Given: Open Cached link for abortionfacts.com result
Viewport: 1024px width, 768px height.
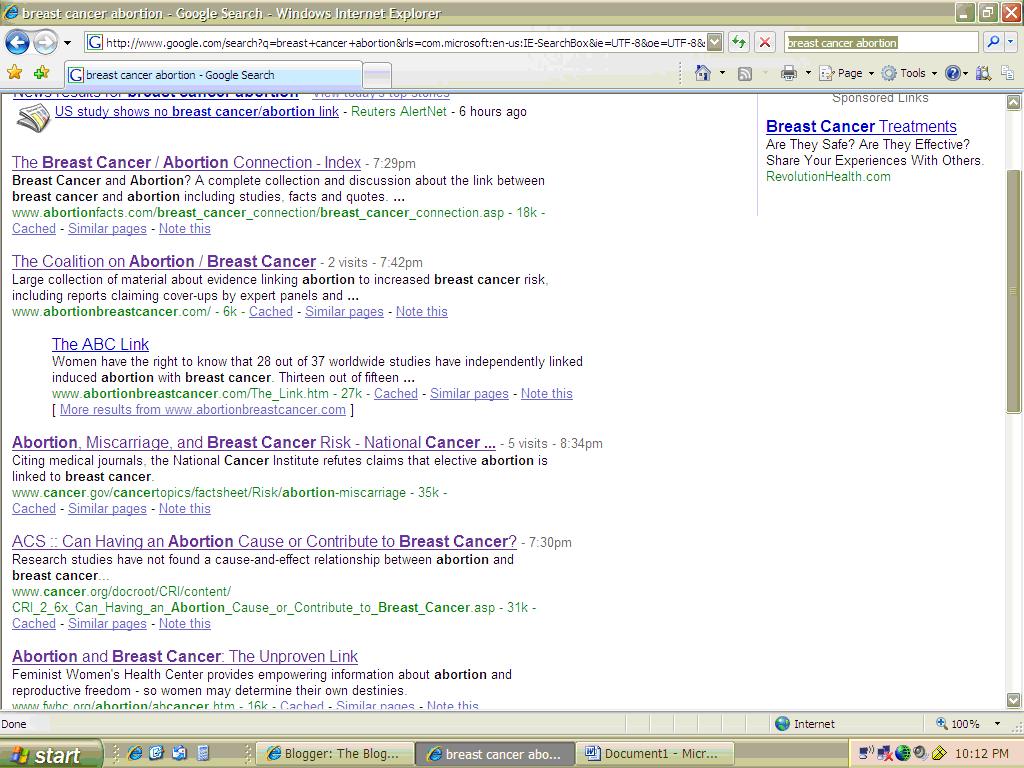Looking at the screenshot, I should coord(34,229).
